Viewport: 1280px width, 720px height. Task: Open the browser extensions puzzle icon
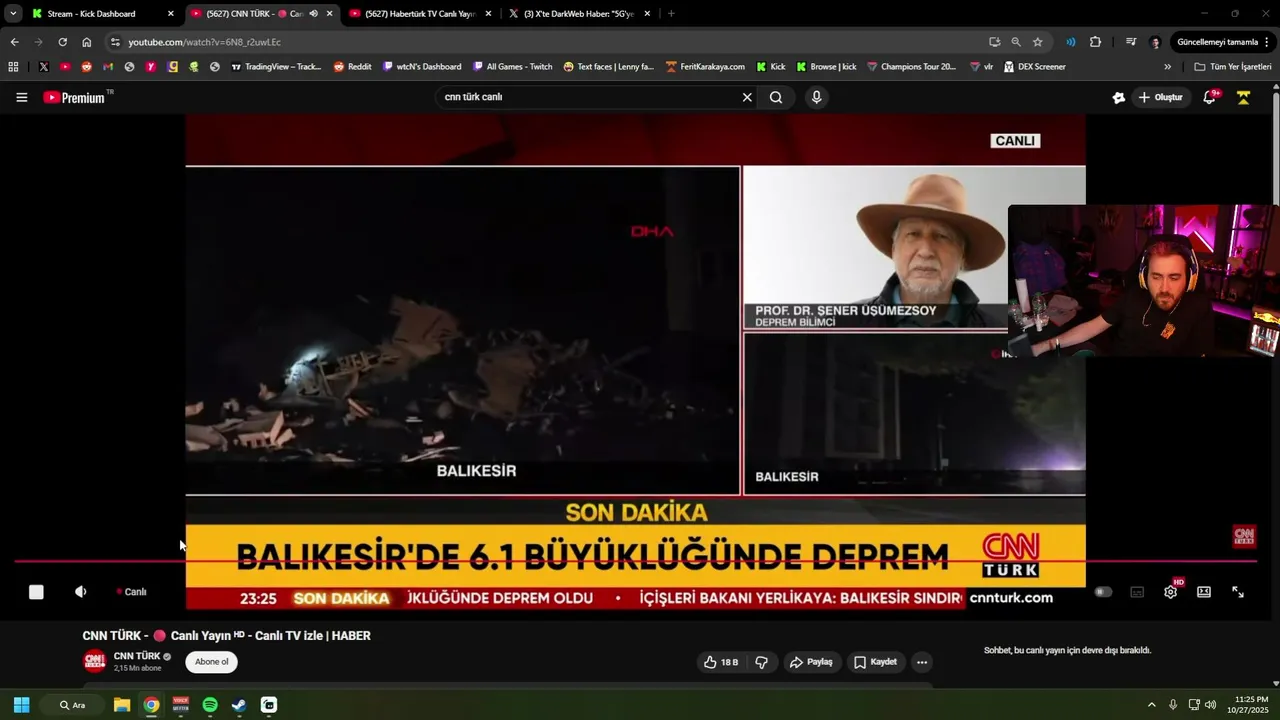click(1095, 42)
